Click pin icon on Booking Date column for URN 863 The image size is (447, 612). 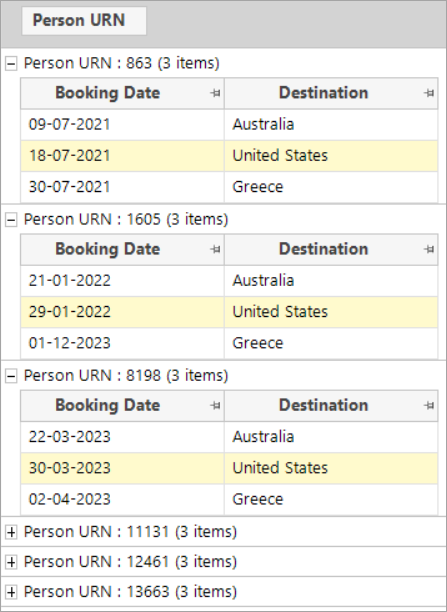tap(215, 93)
